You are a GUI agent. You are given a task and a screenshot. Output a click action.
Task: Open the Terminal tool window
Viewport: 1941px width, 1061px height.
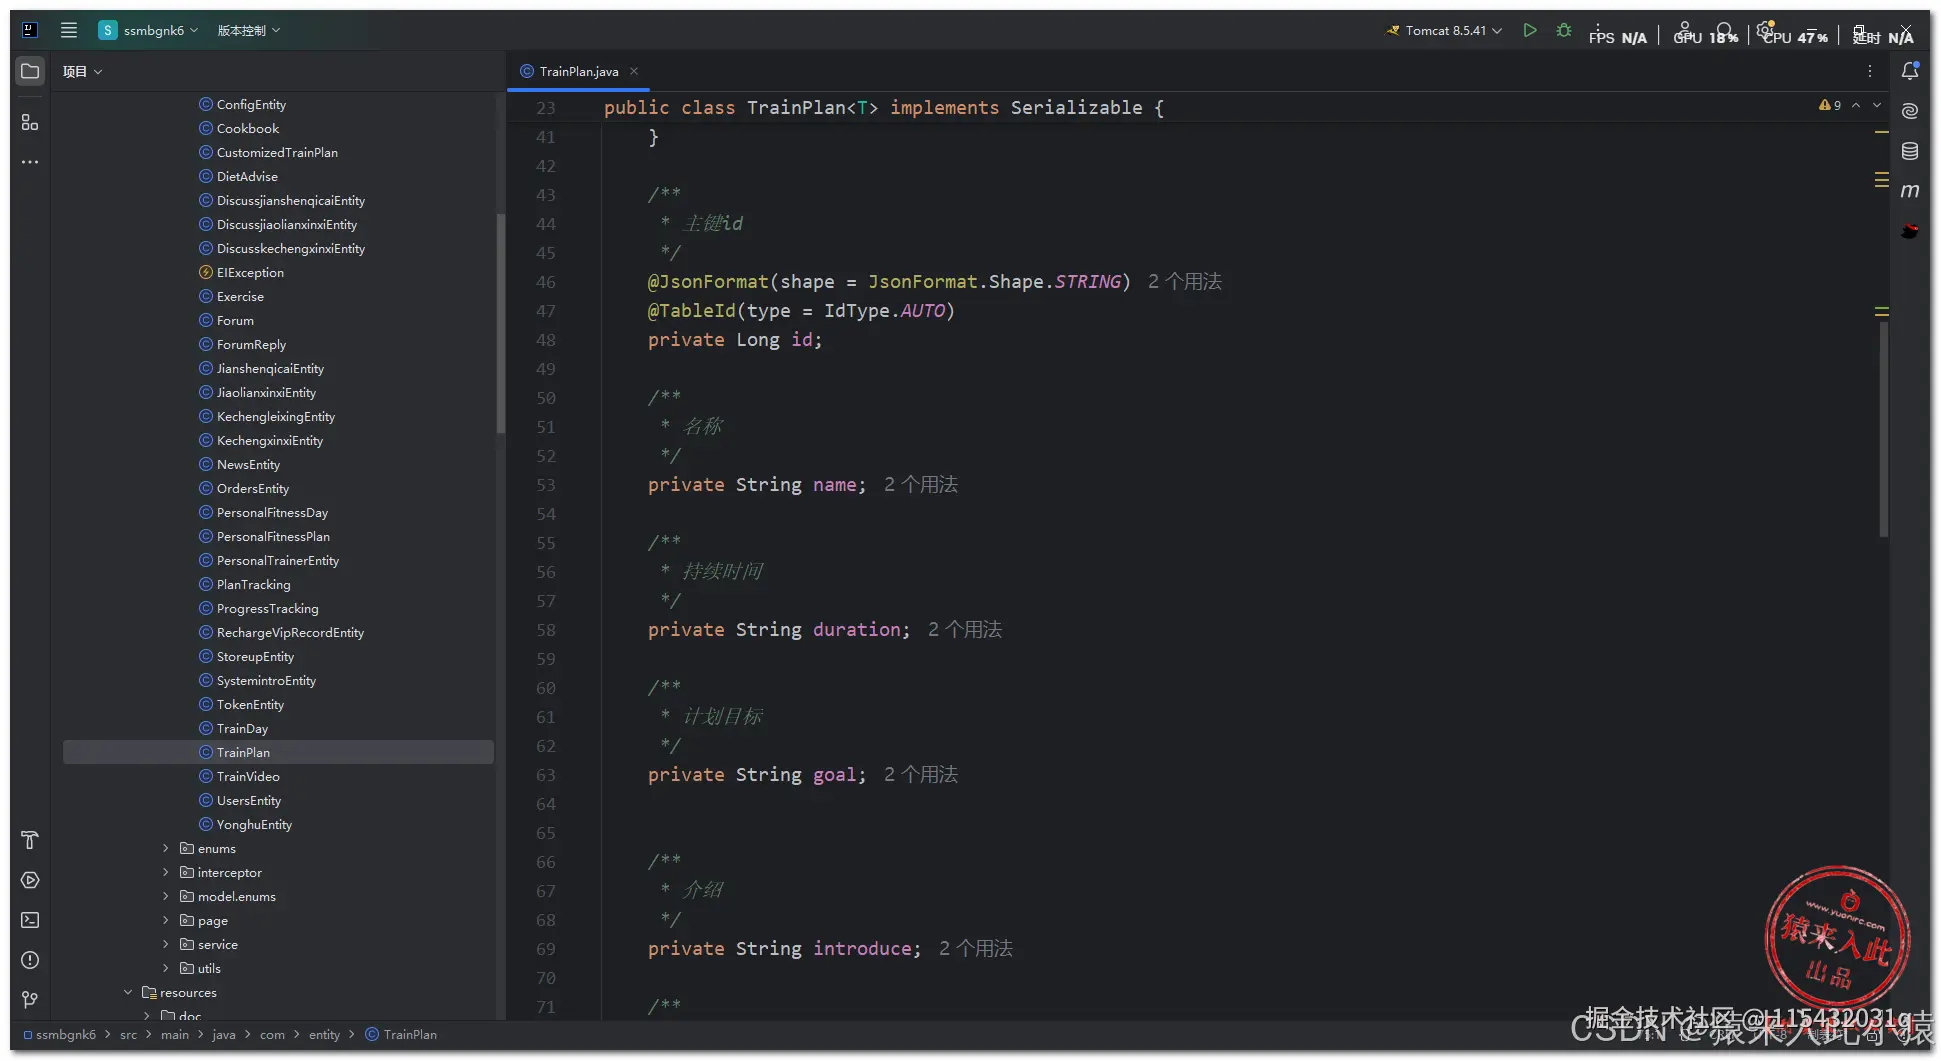coord(30,920)
